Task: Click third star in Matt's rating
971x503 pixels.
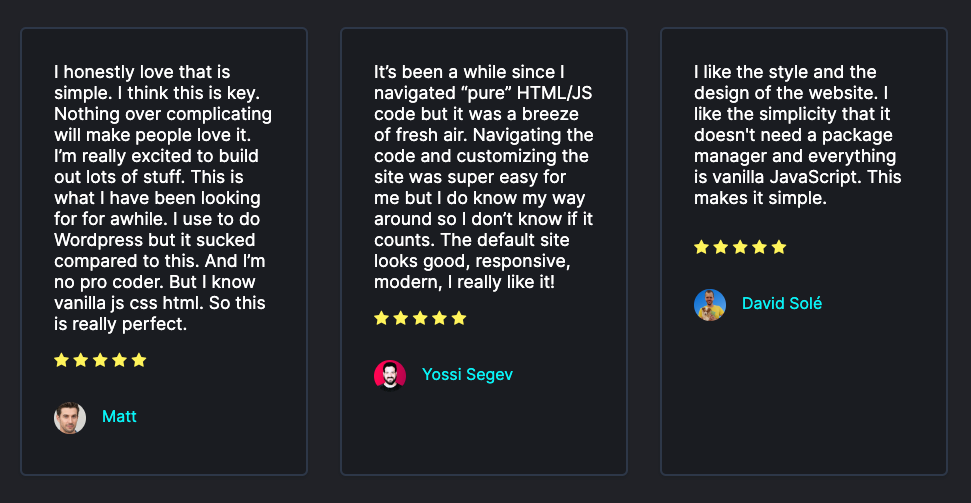Action: [100, 360]
